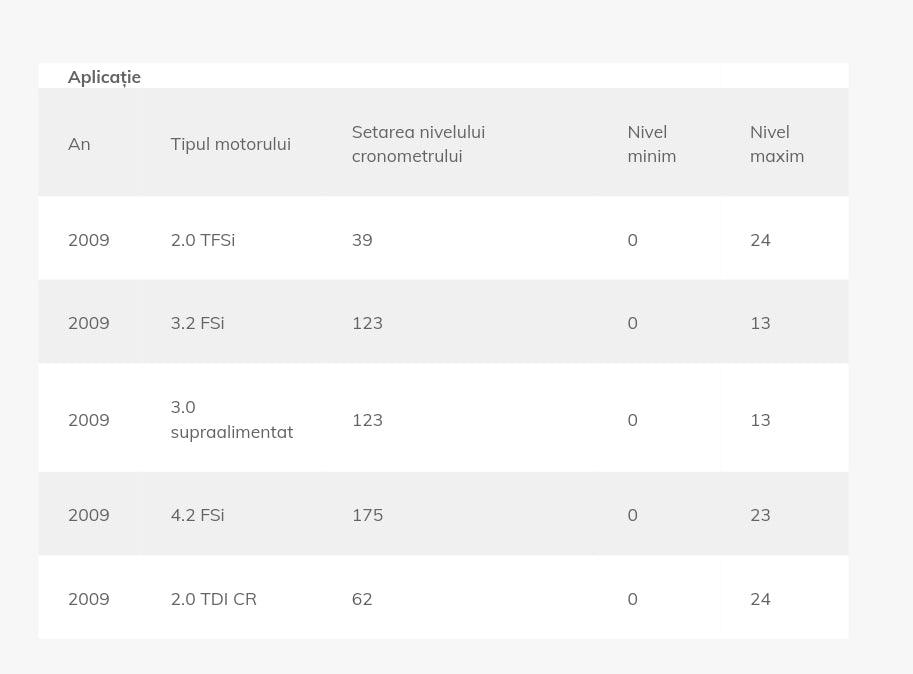The width and height of the screenshot is (913, 674).
Task: Click maximum level value 23
Action: (x=760, y=515)
